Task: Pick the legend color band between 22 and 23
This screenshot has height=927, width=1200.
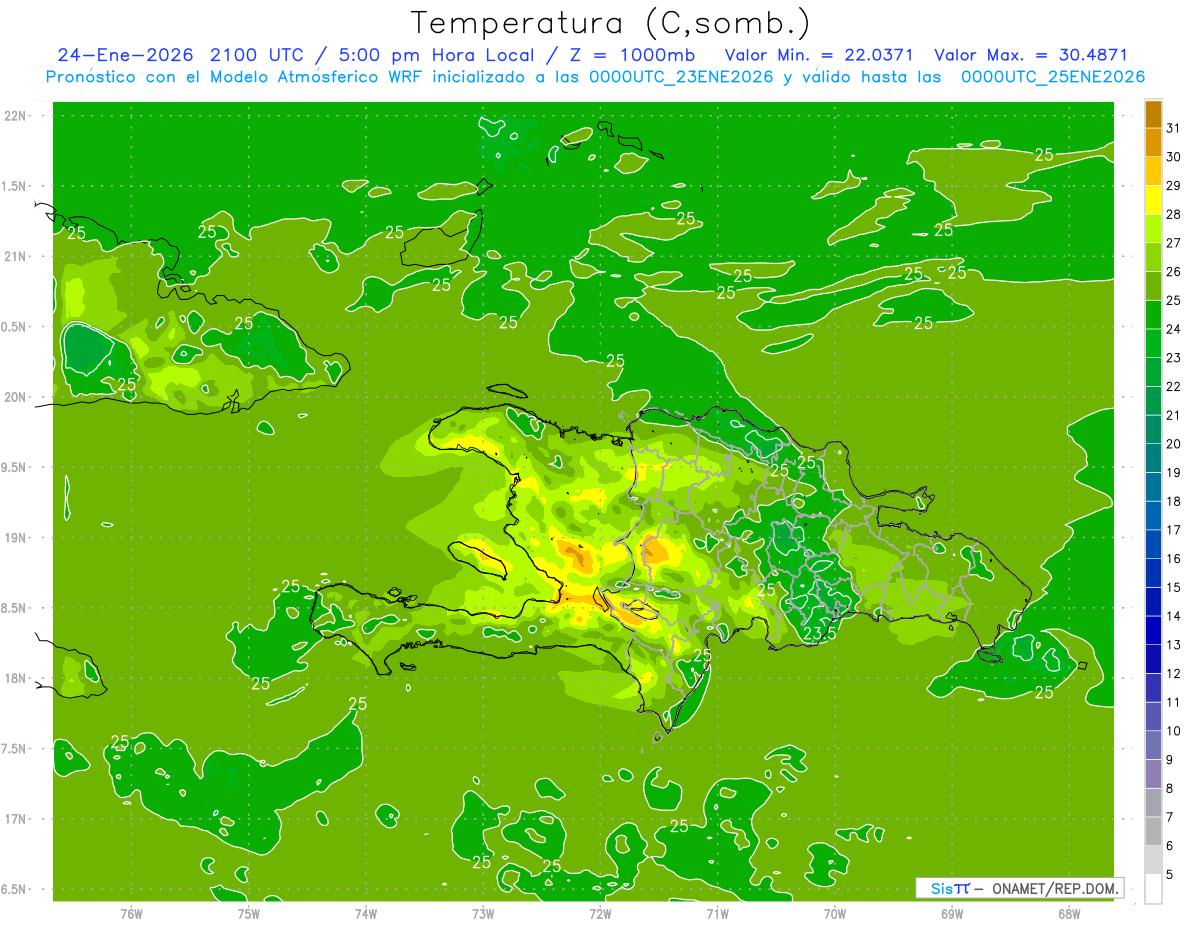Action: [x=1153, y=372]
